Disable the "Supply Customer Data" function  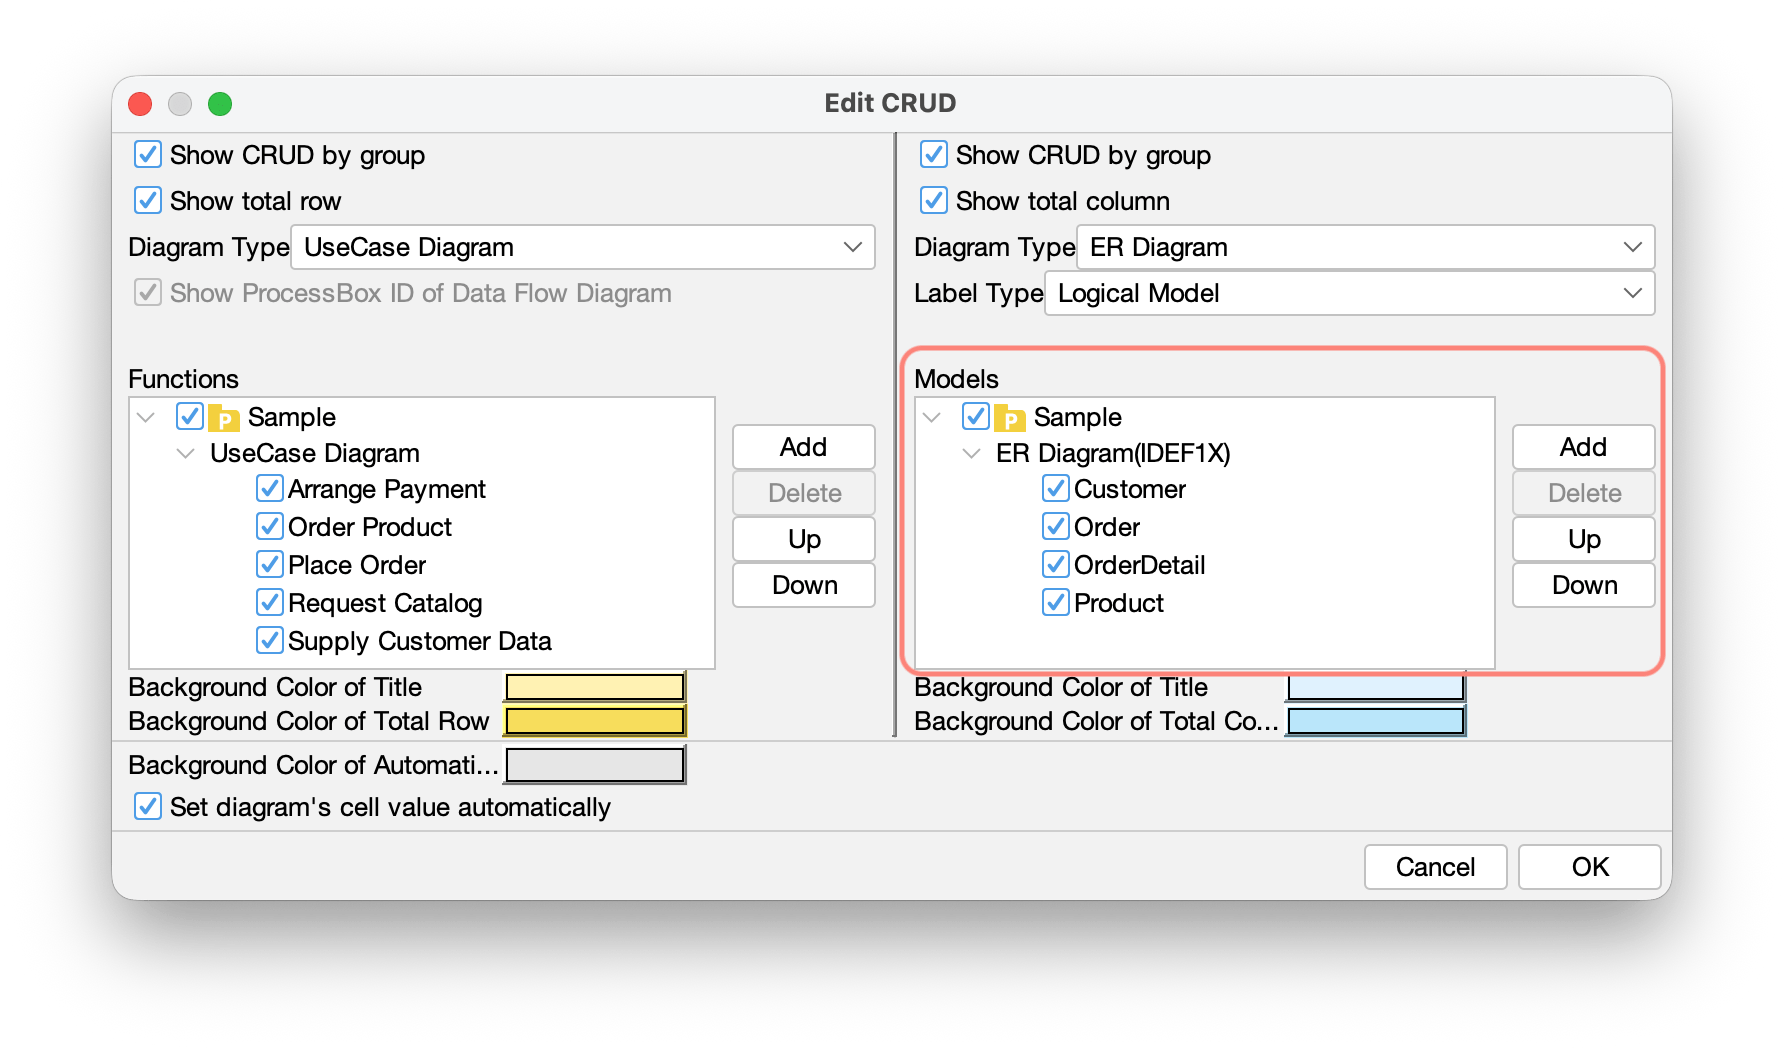tap(268, 640)
